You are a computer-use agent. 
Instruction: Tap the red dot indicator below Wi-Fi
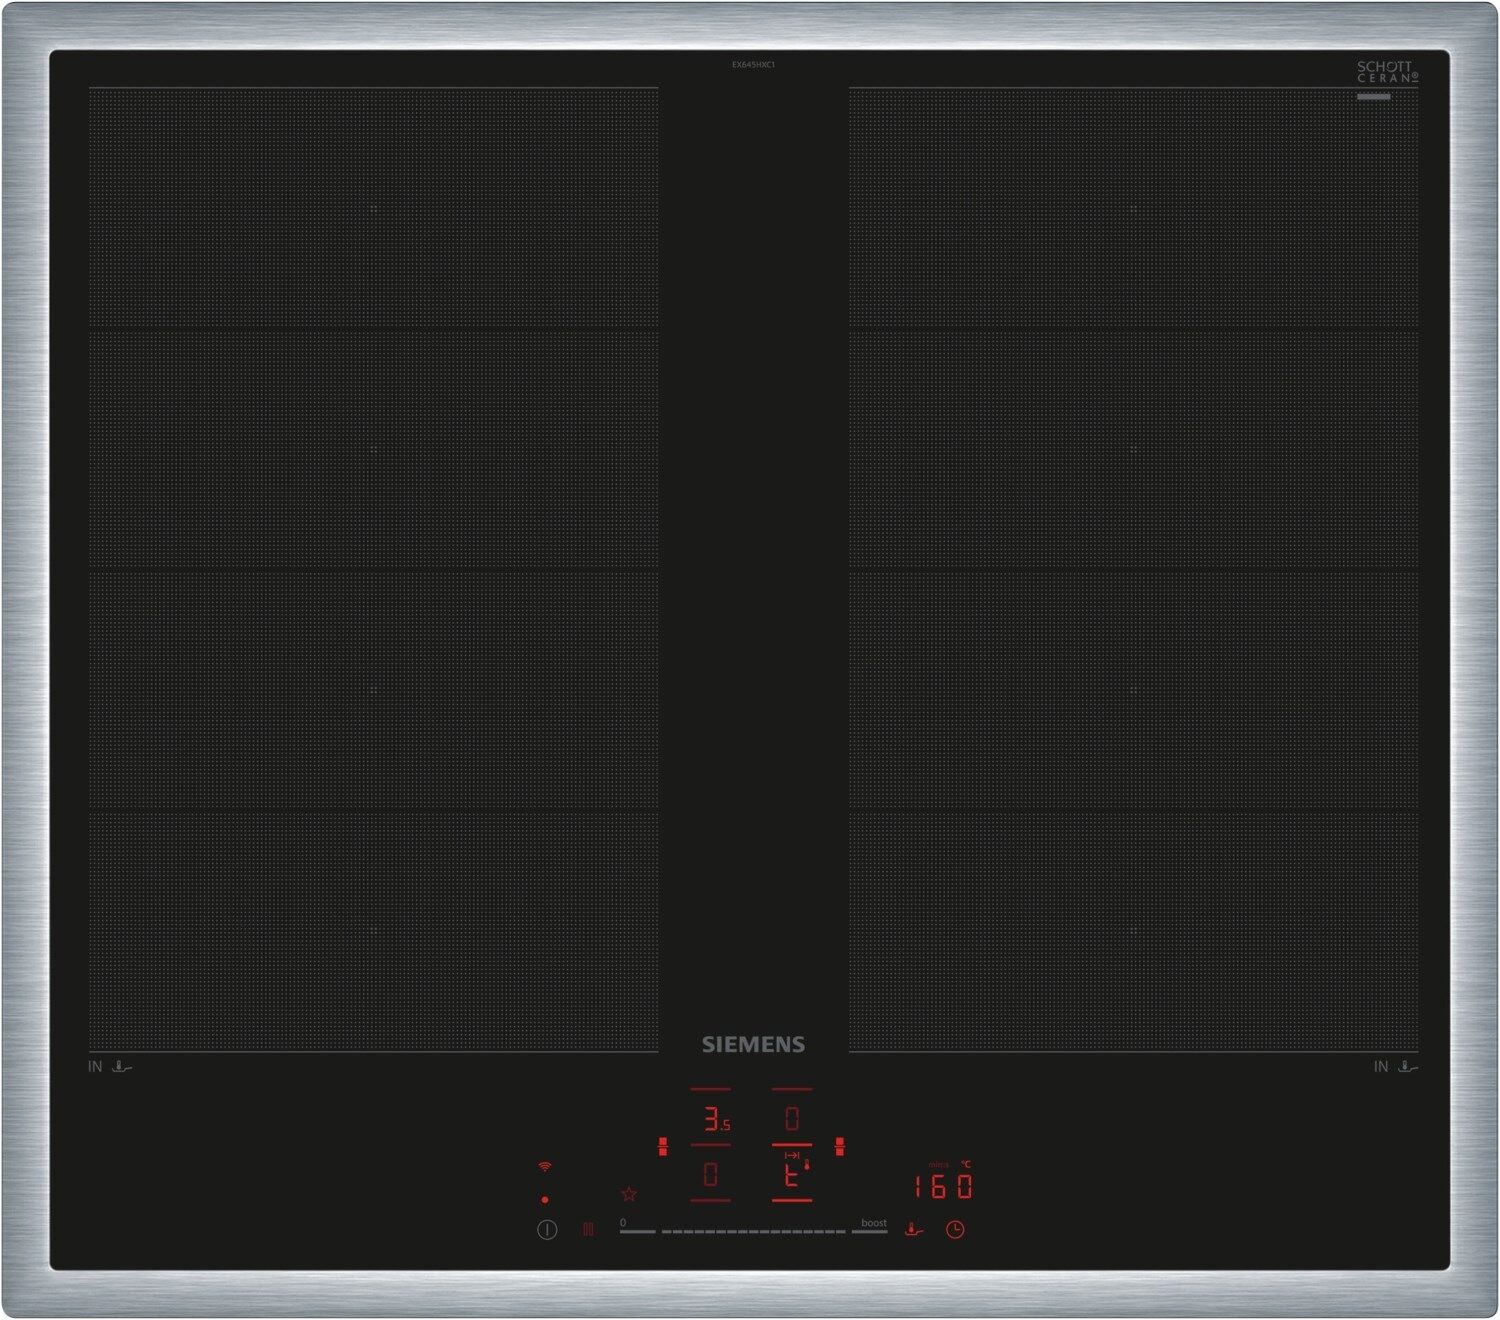coord(545,1199)
